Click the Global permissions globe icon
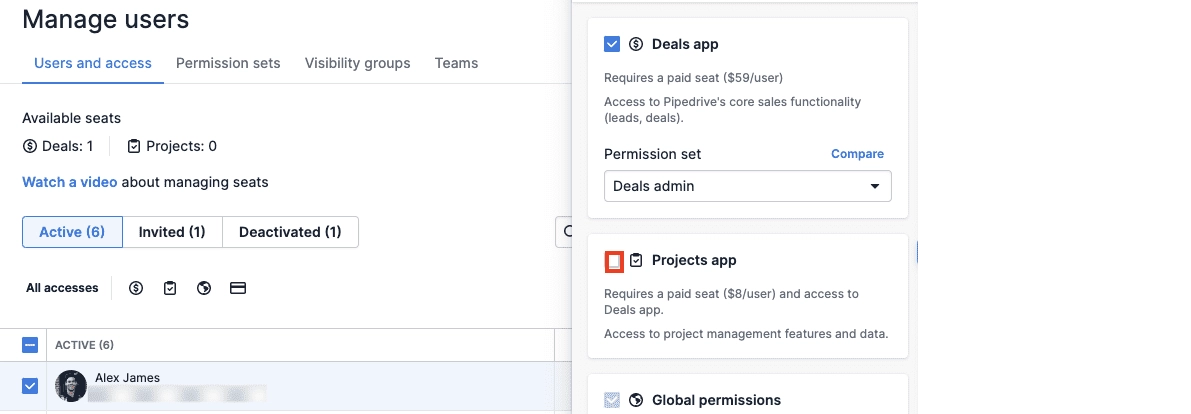Image resolution: width=1191 pixels, height=414 pixels. coord(637,400)
